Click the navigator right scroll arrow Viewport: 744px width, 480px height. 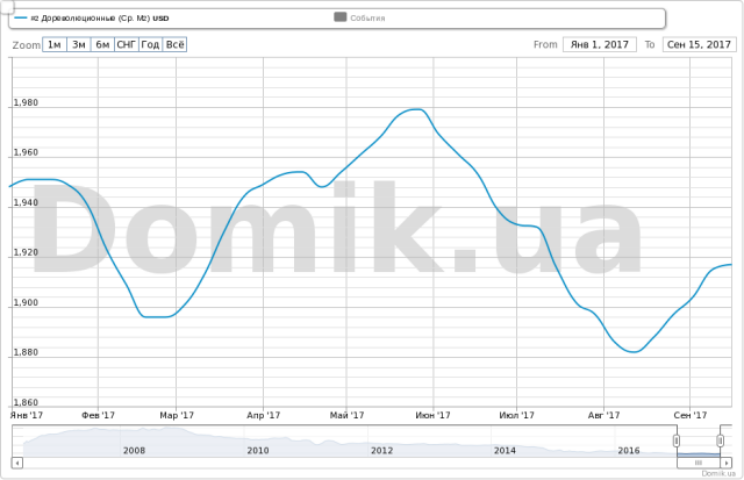pos(726,462)
